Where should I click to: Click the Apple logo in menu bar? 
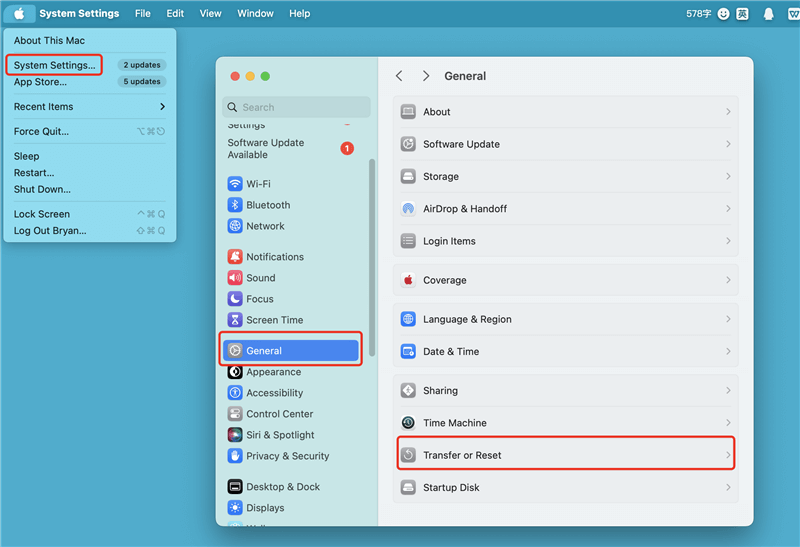pos(19,14)
